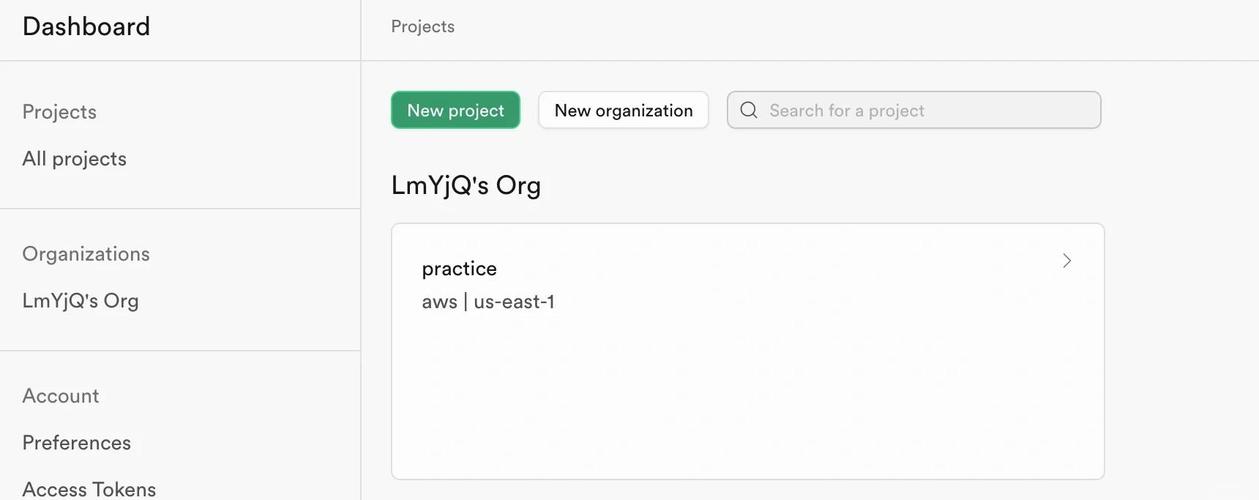Click the Projects section header in sidebar
The image size is (1259, 500).
click(x=59, y=112)
